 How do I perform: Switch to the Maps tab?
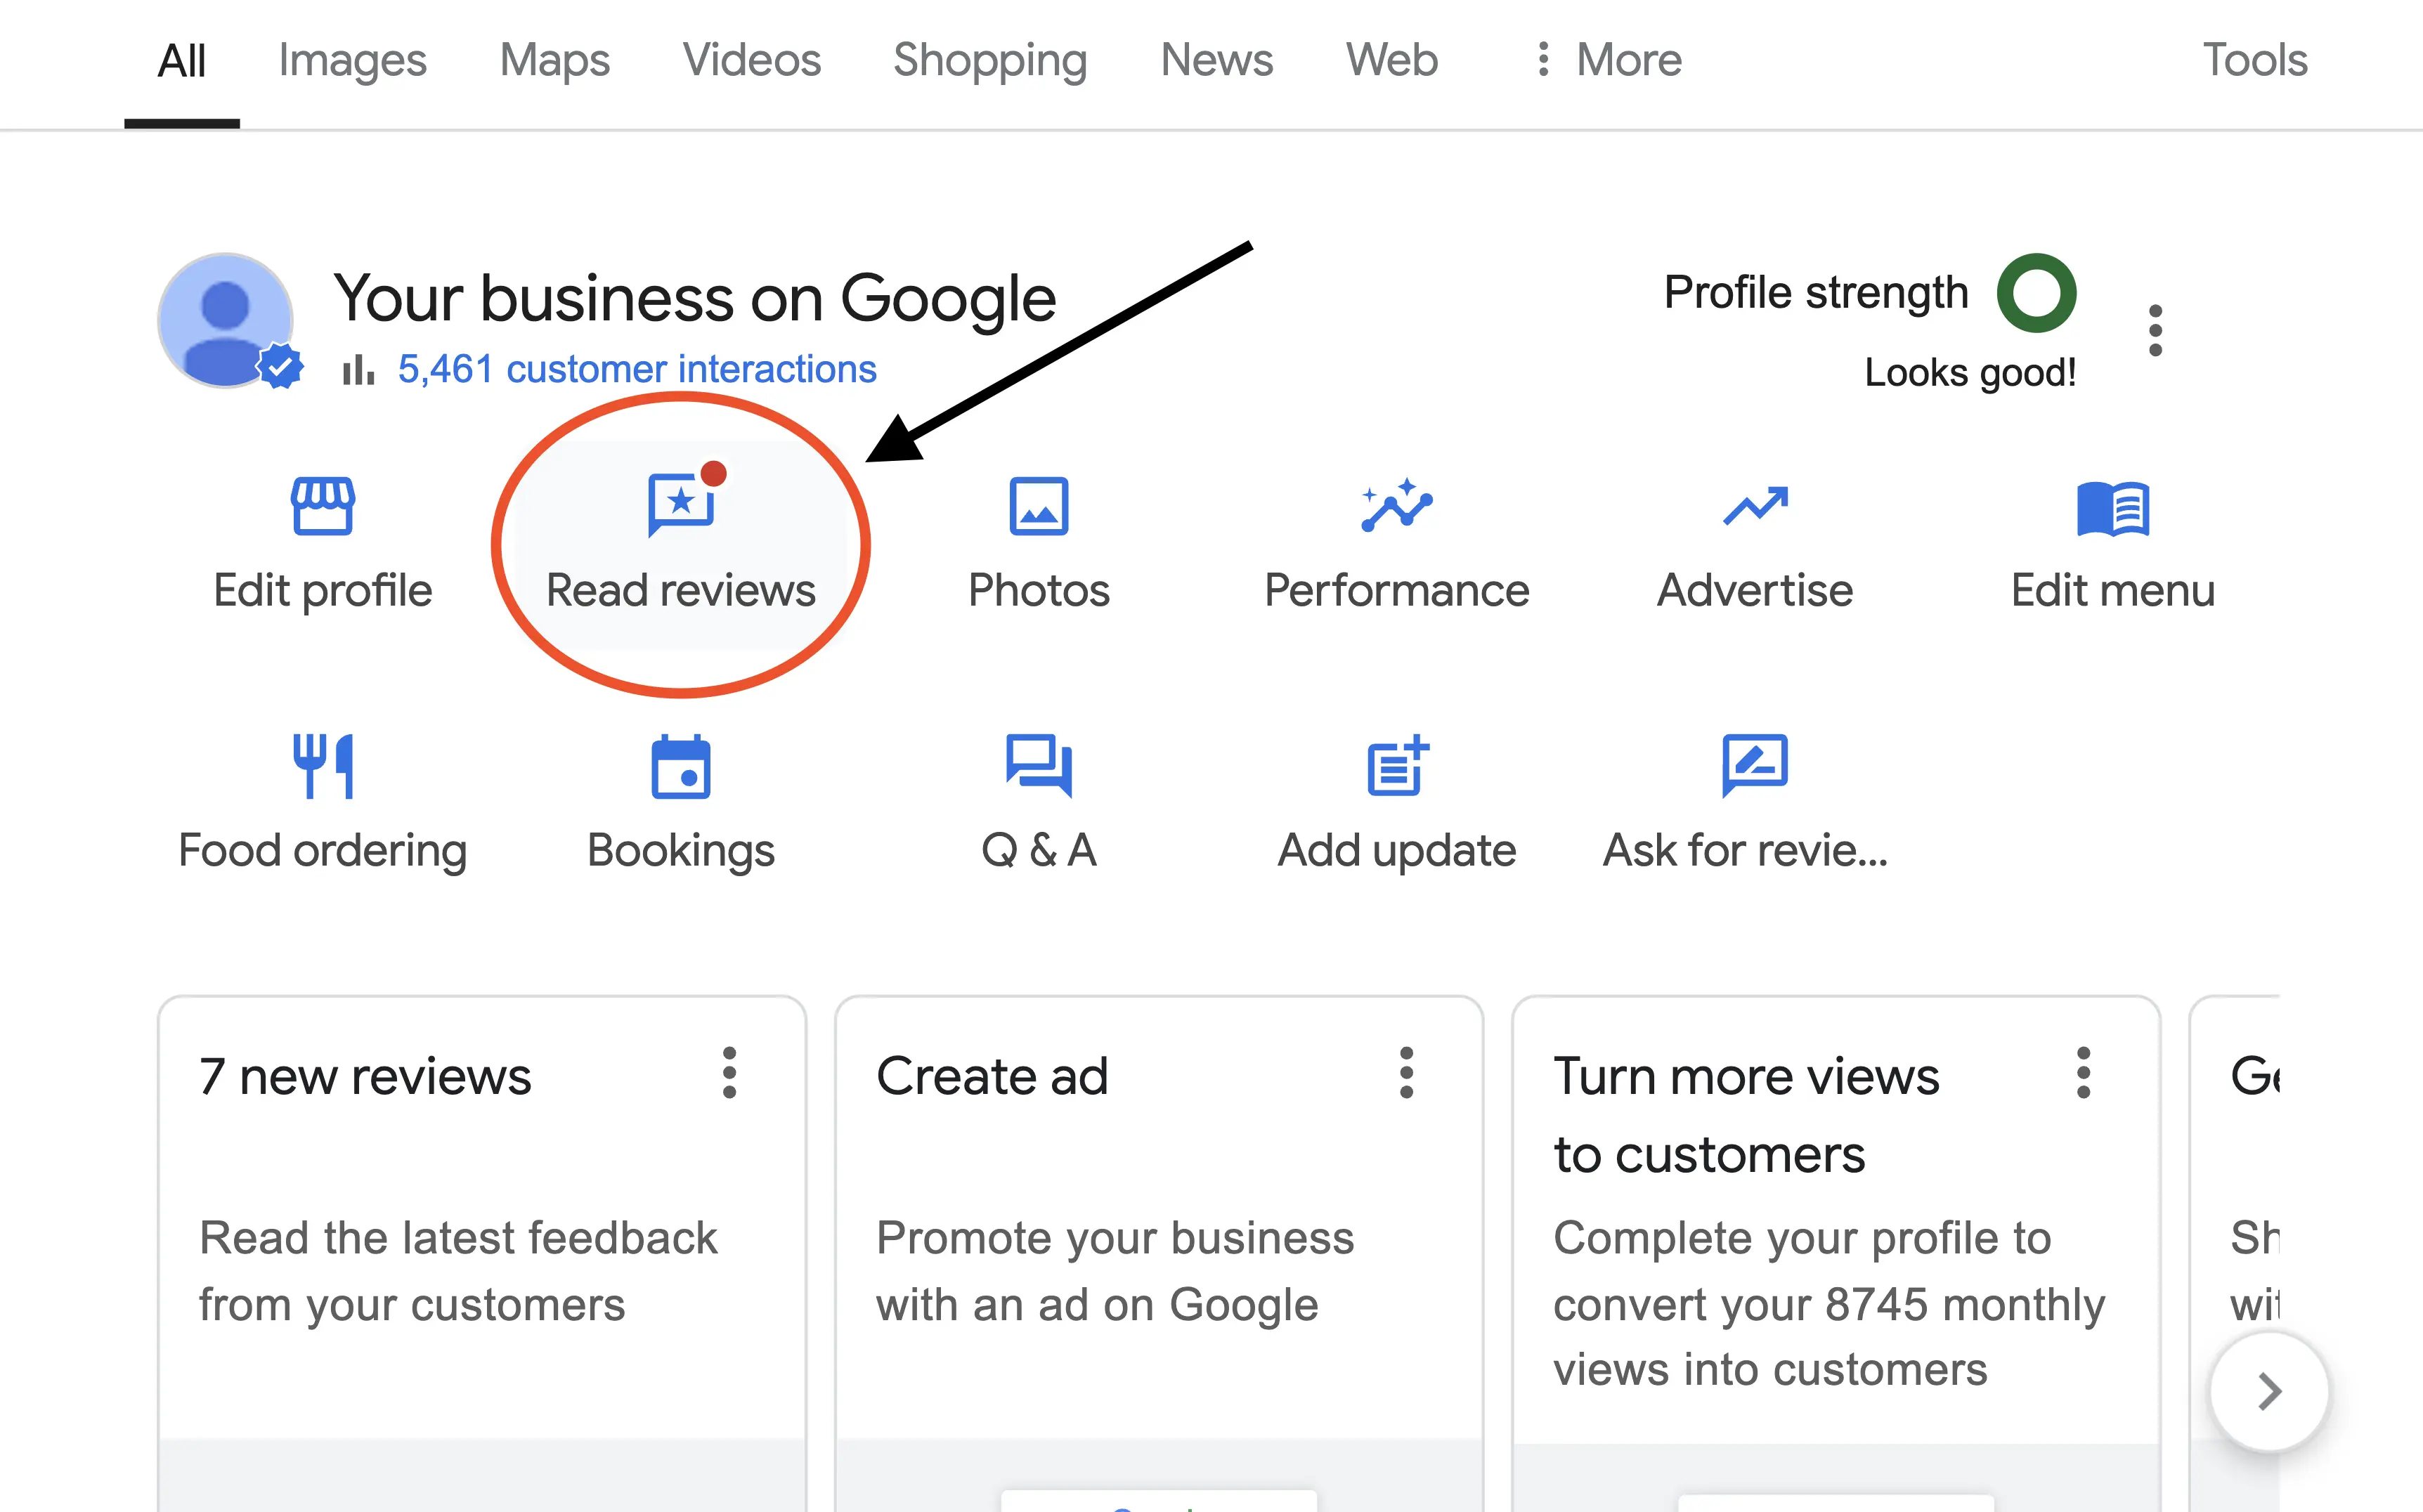point(554,60)
